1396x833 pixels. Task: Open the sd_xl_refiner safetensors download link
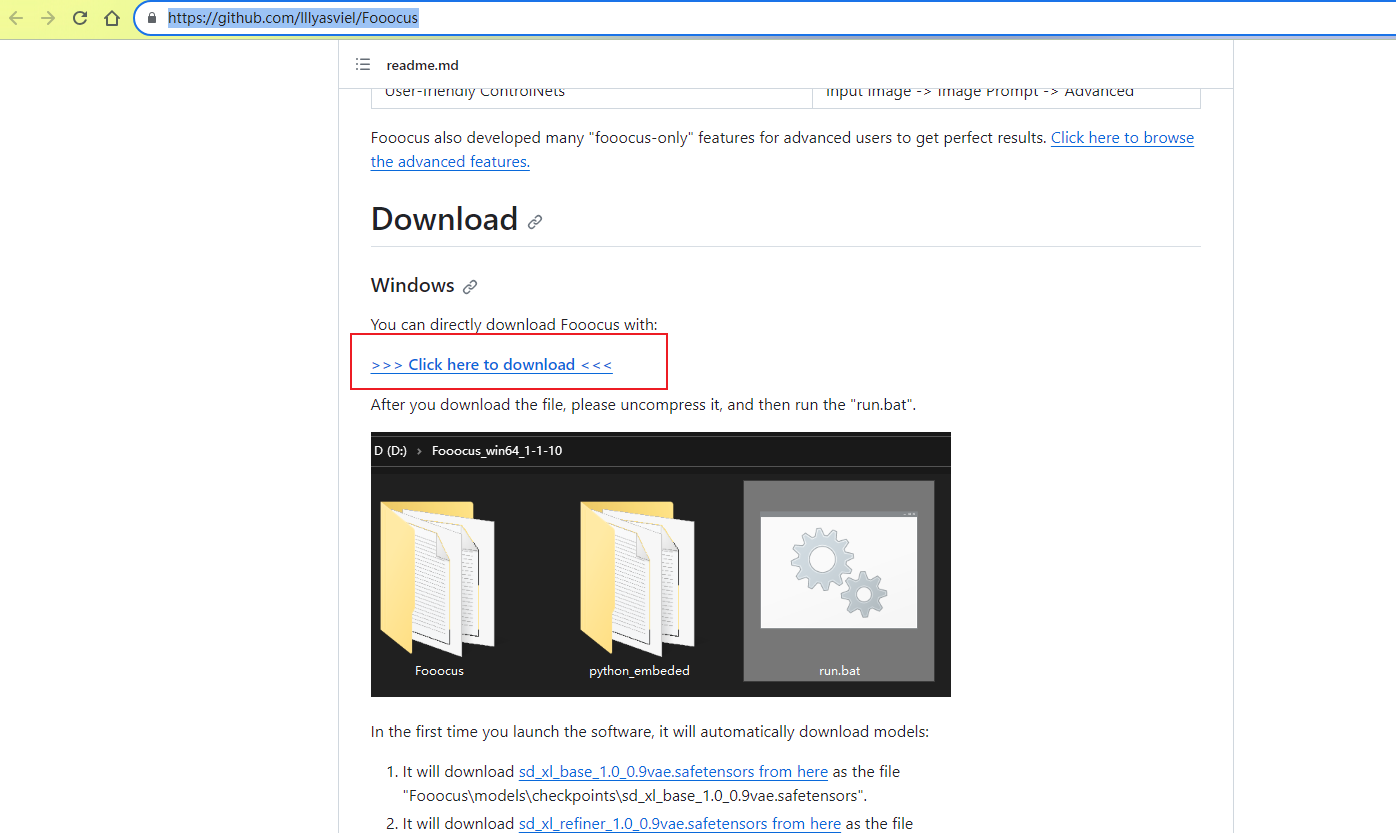coord(679,823)
